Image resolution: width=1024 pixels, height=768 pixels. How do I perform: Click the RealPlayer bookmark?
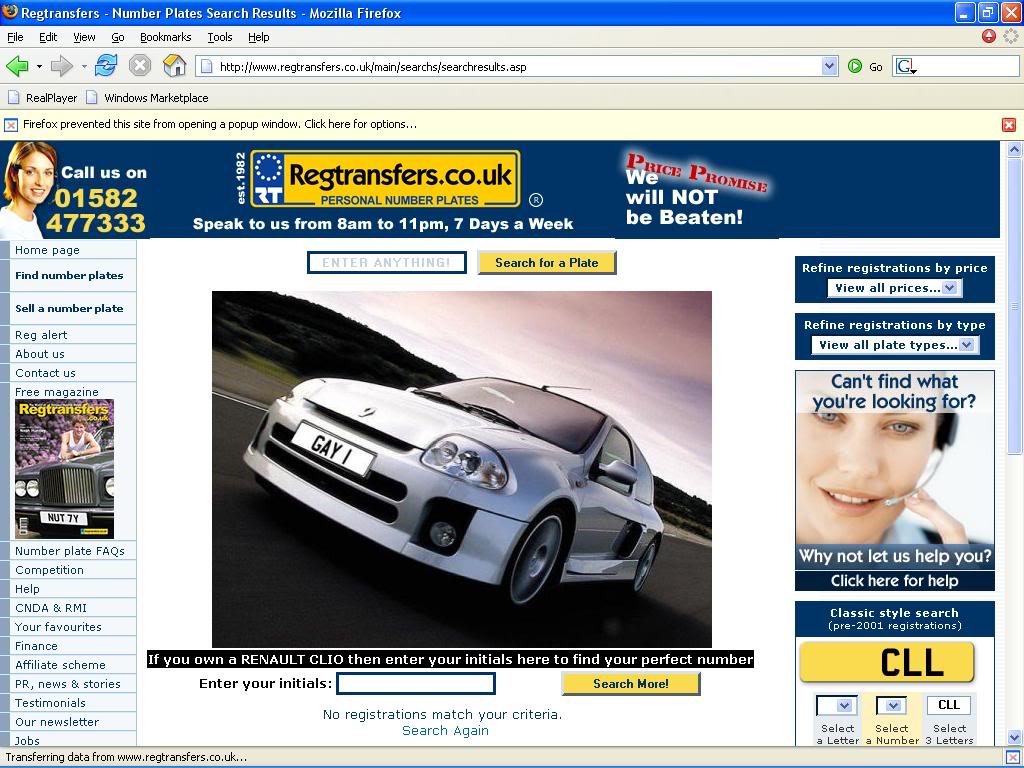coord(42,98)
